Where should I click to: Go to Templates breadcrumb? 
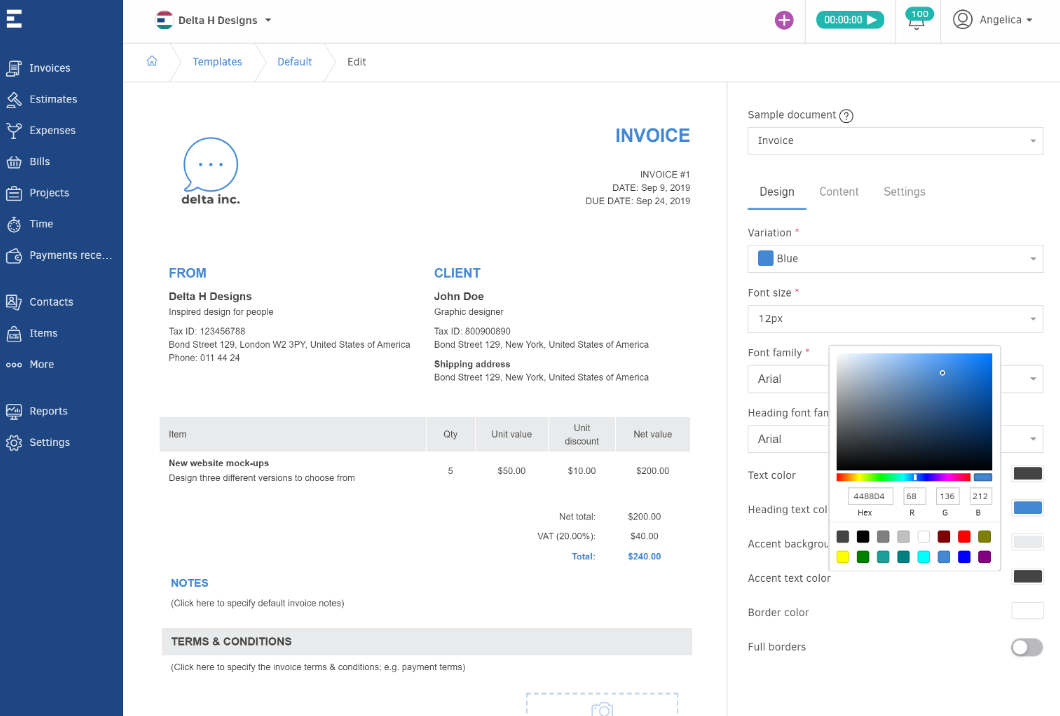coord(217,62)
